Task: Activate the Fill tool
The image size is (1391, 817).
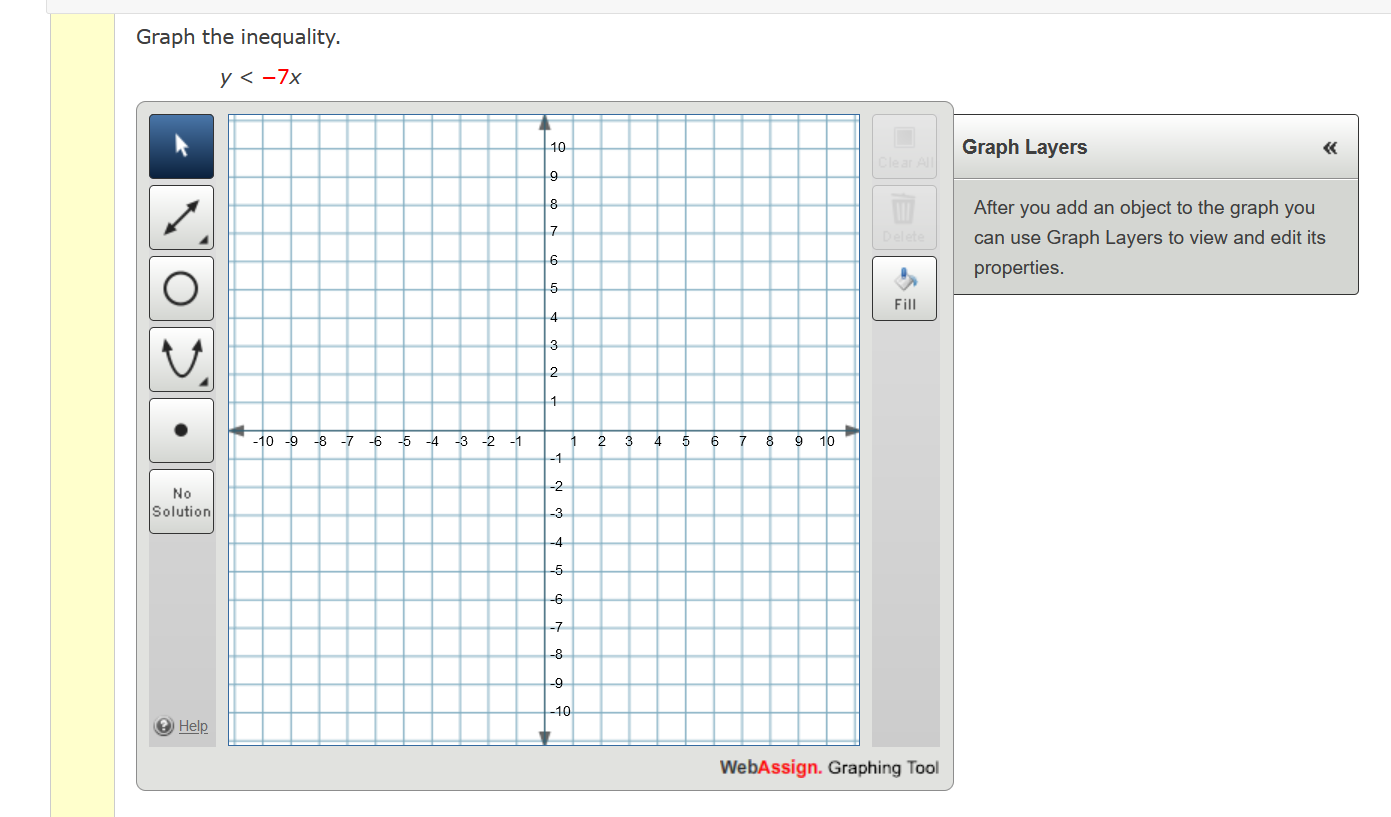Action: tap(904, 288)
